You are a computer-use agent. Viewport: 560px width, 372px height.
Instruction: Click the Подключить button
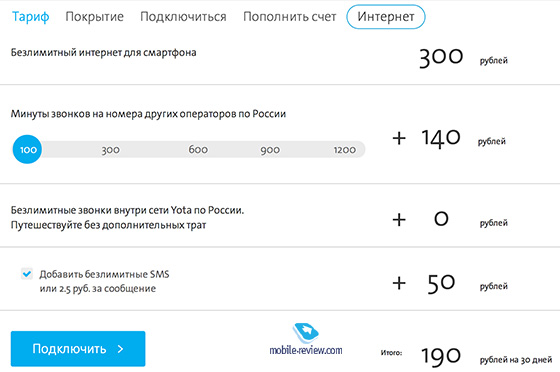78,349
